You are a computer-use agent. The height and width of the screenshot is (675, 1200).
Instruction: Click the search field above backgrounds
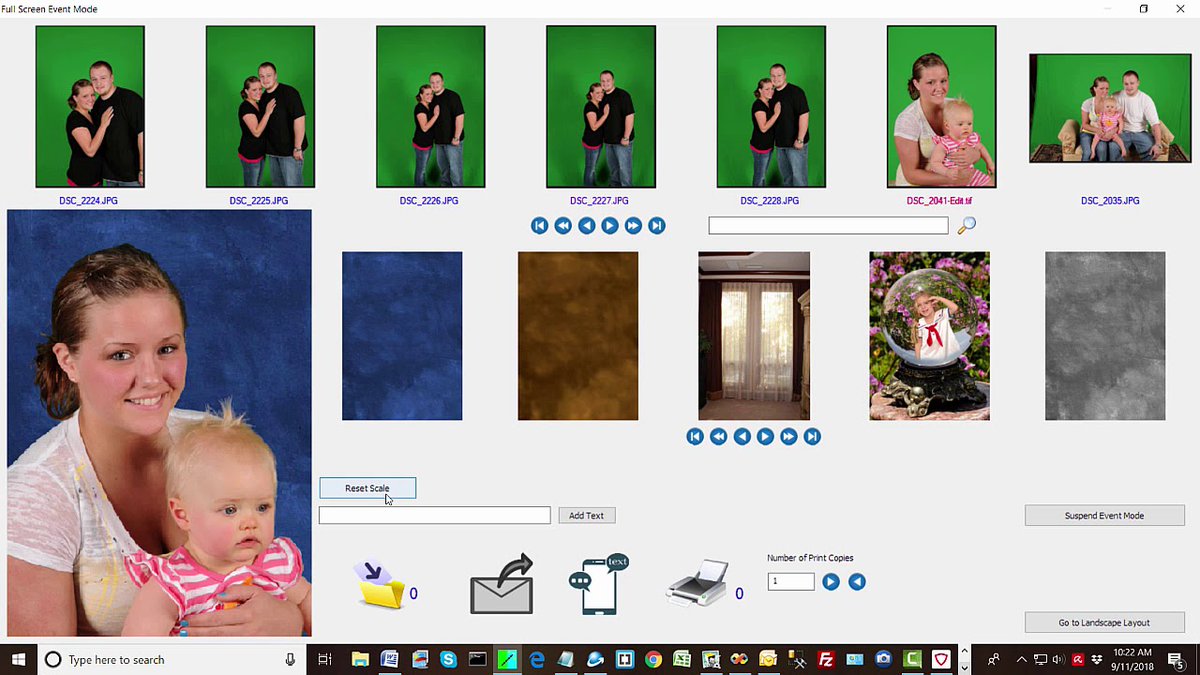pyautogui.click(x=828, y=226)
